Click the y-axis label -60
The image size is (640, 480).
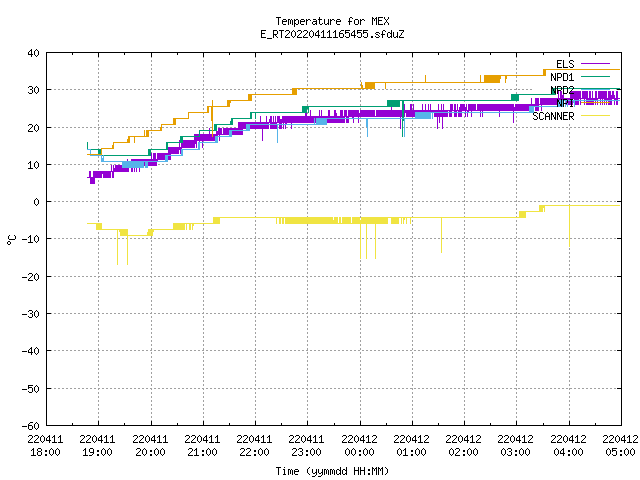click(31, 426)
